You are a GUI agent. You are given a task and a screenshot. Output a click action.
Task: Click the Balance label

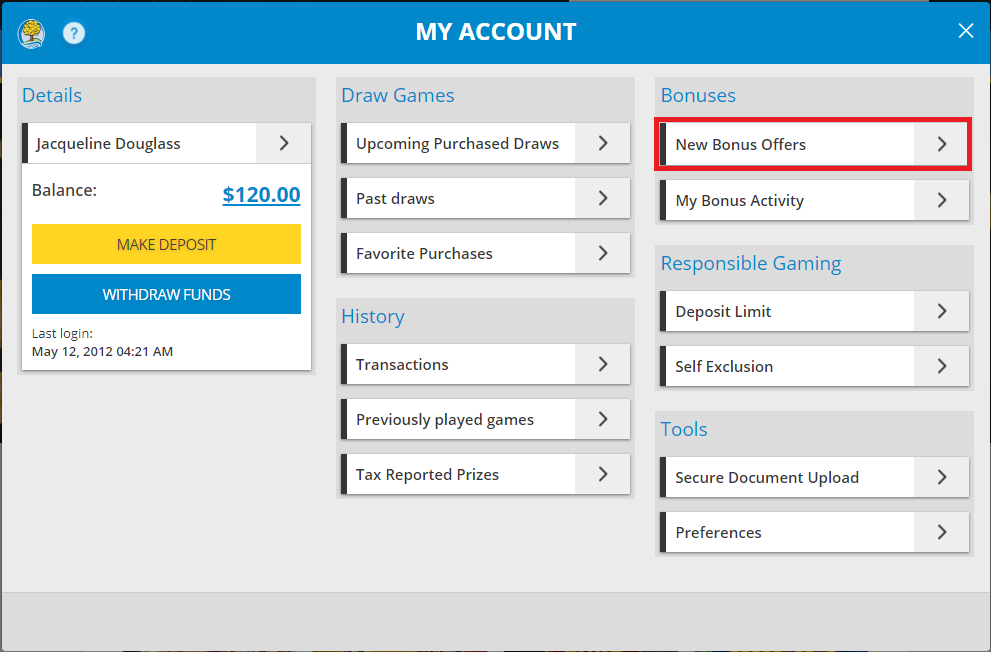click(64, 190)
